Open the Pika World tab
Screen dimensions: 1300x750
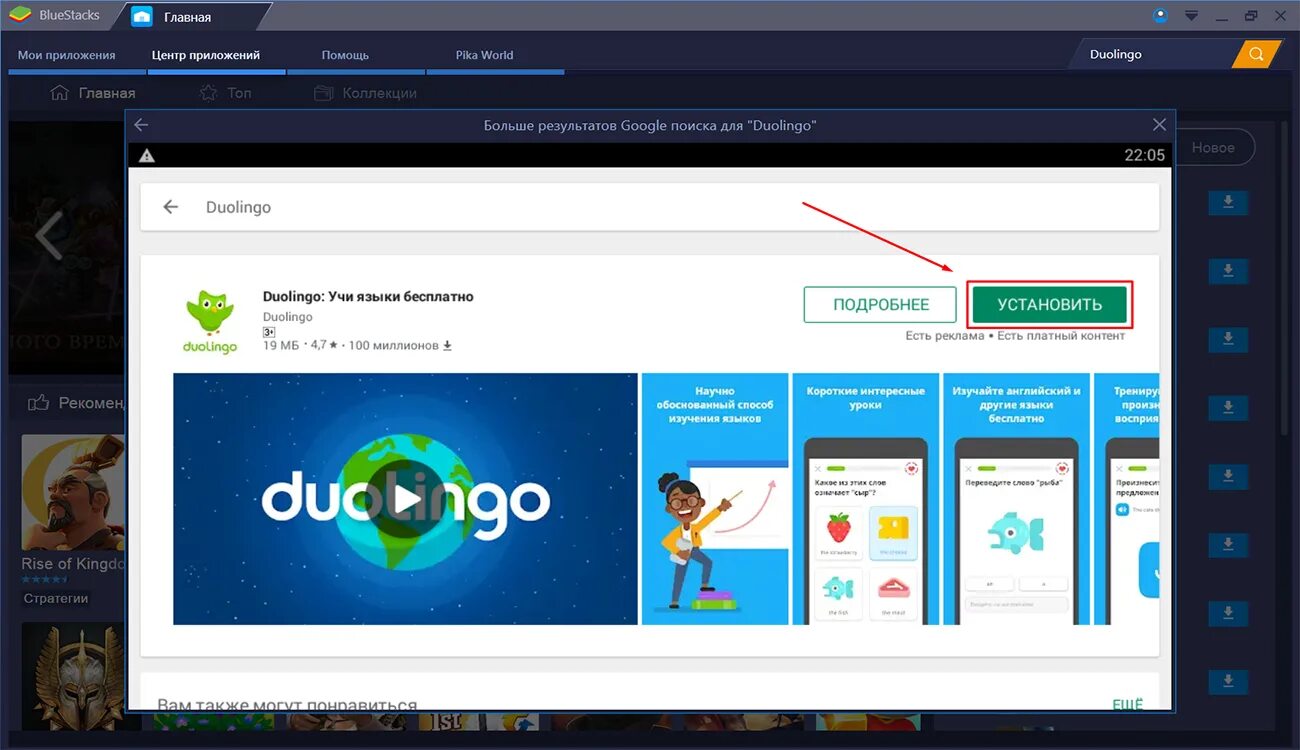click(484, 55)
